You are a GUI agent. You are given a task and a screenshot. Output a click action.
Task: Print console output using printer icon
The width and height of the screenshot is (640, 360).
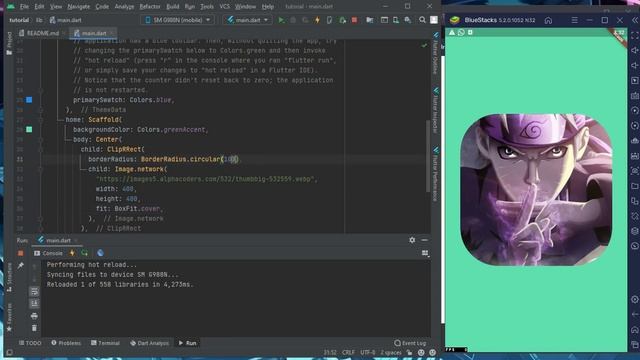[x=34, y=316]
